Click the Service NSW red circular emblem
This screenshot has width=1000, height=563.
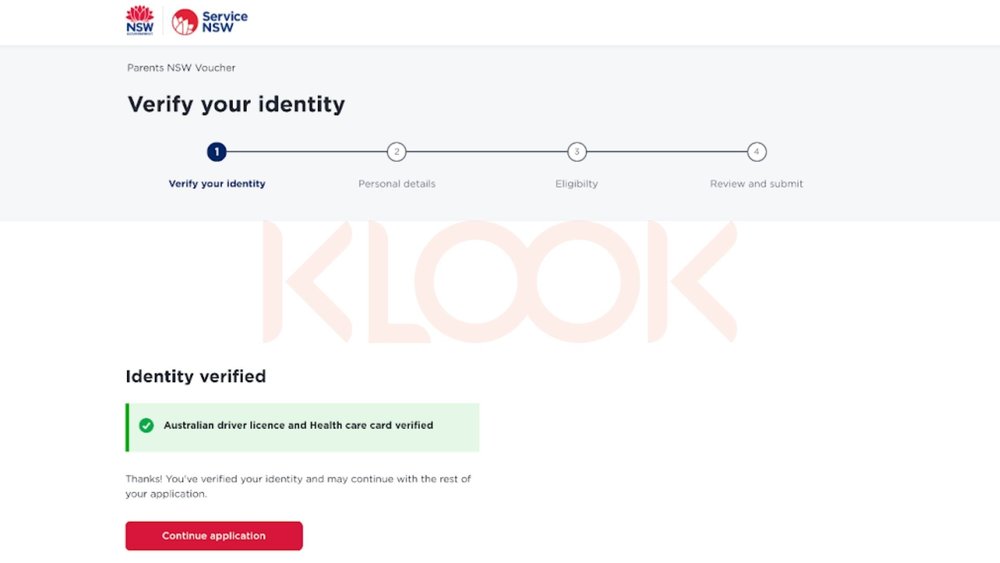coord(185,22)
